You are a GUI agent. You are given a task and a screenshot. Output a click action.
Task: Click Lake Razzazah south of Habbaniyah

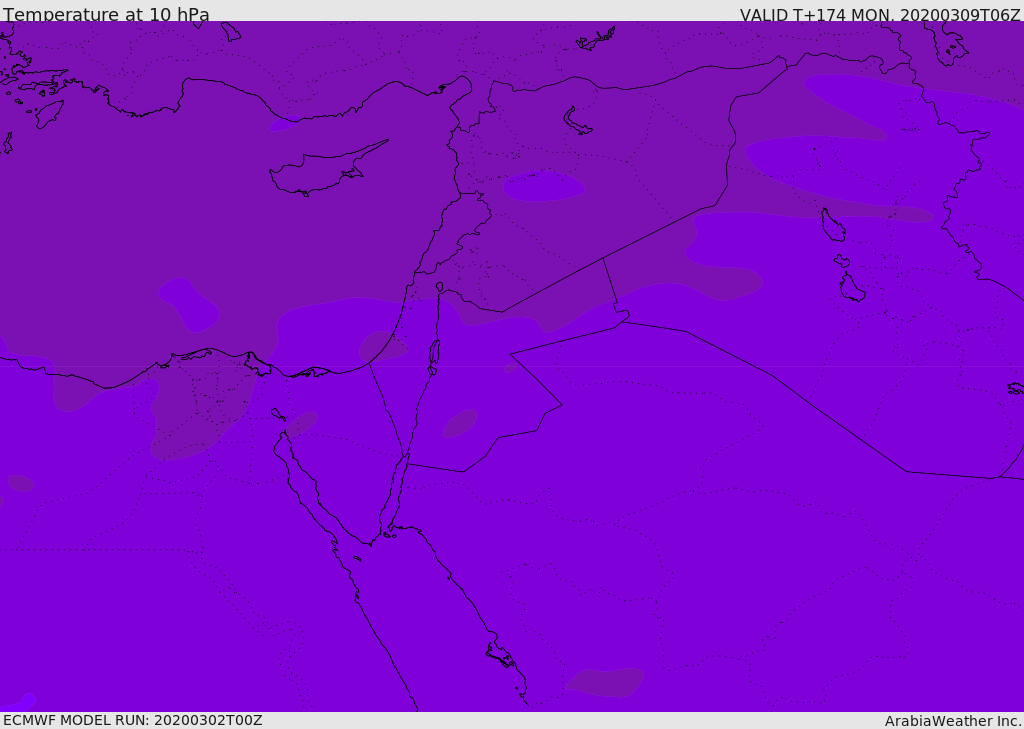click(852, 287)
